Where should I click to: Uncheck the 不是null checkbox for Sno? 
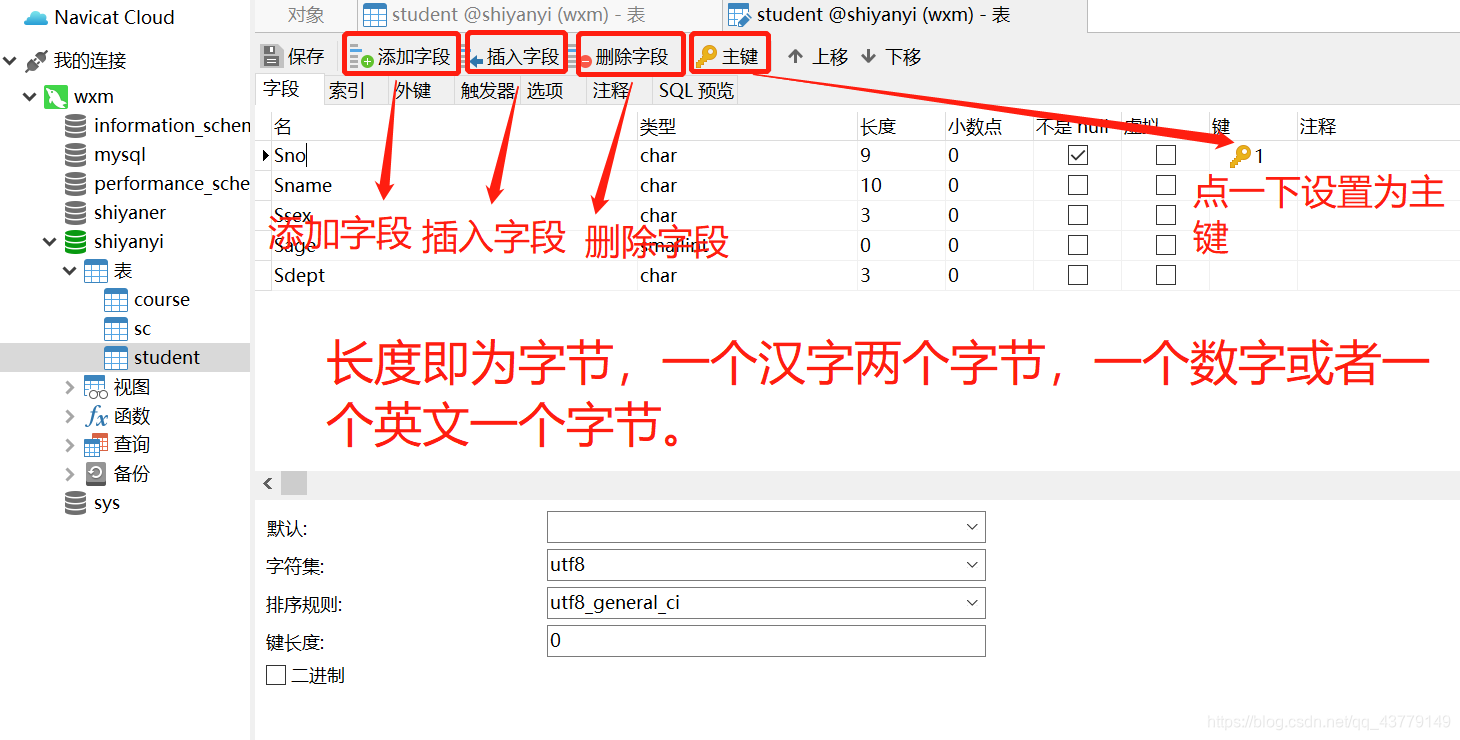[x=1076, y=155]
